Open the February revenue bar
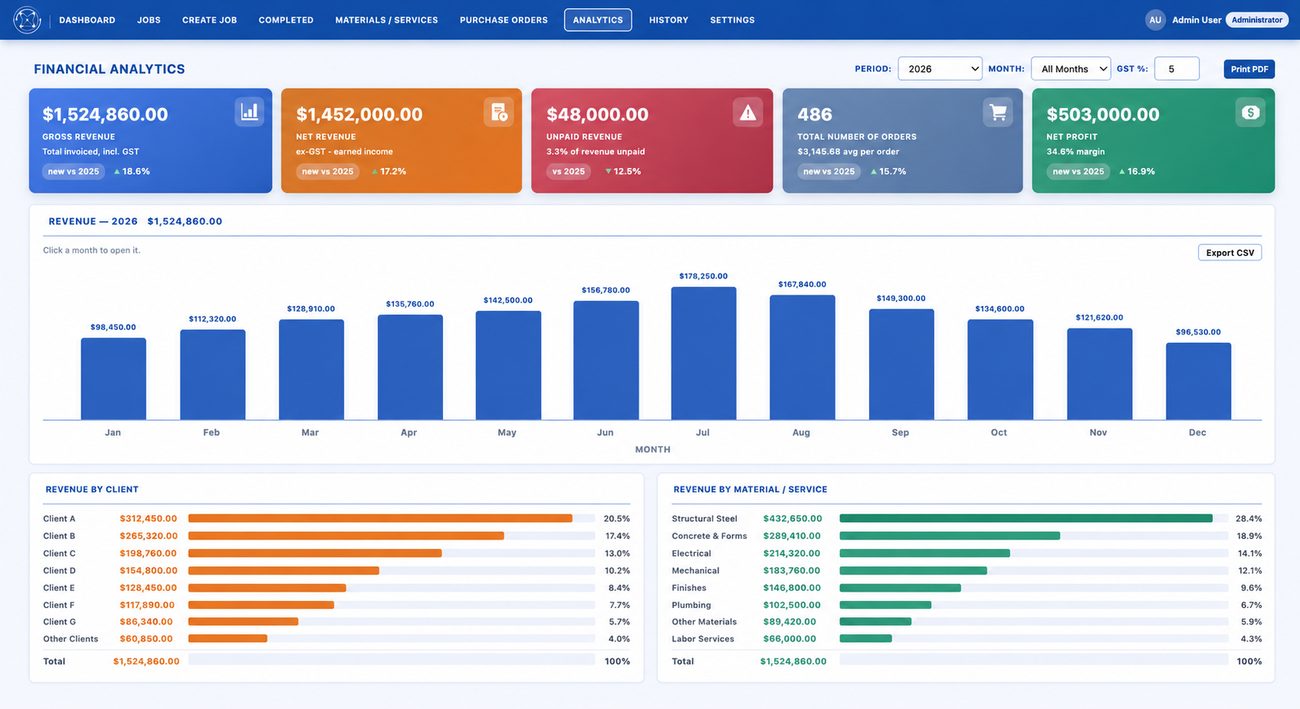This screenshot has width=1300, height=709. click(212, 375)
